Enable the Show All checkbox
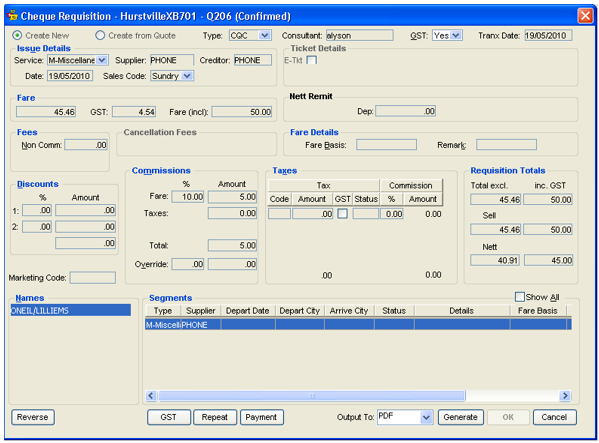599x443 pixels. tap(520, 297)
